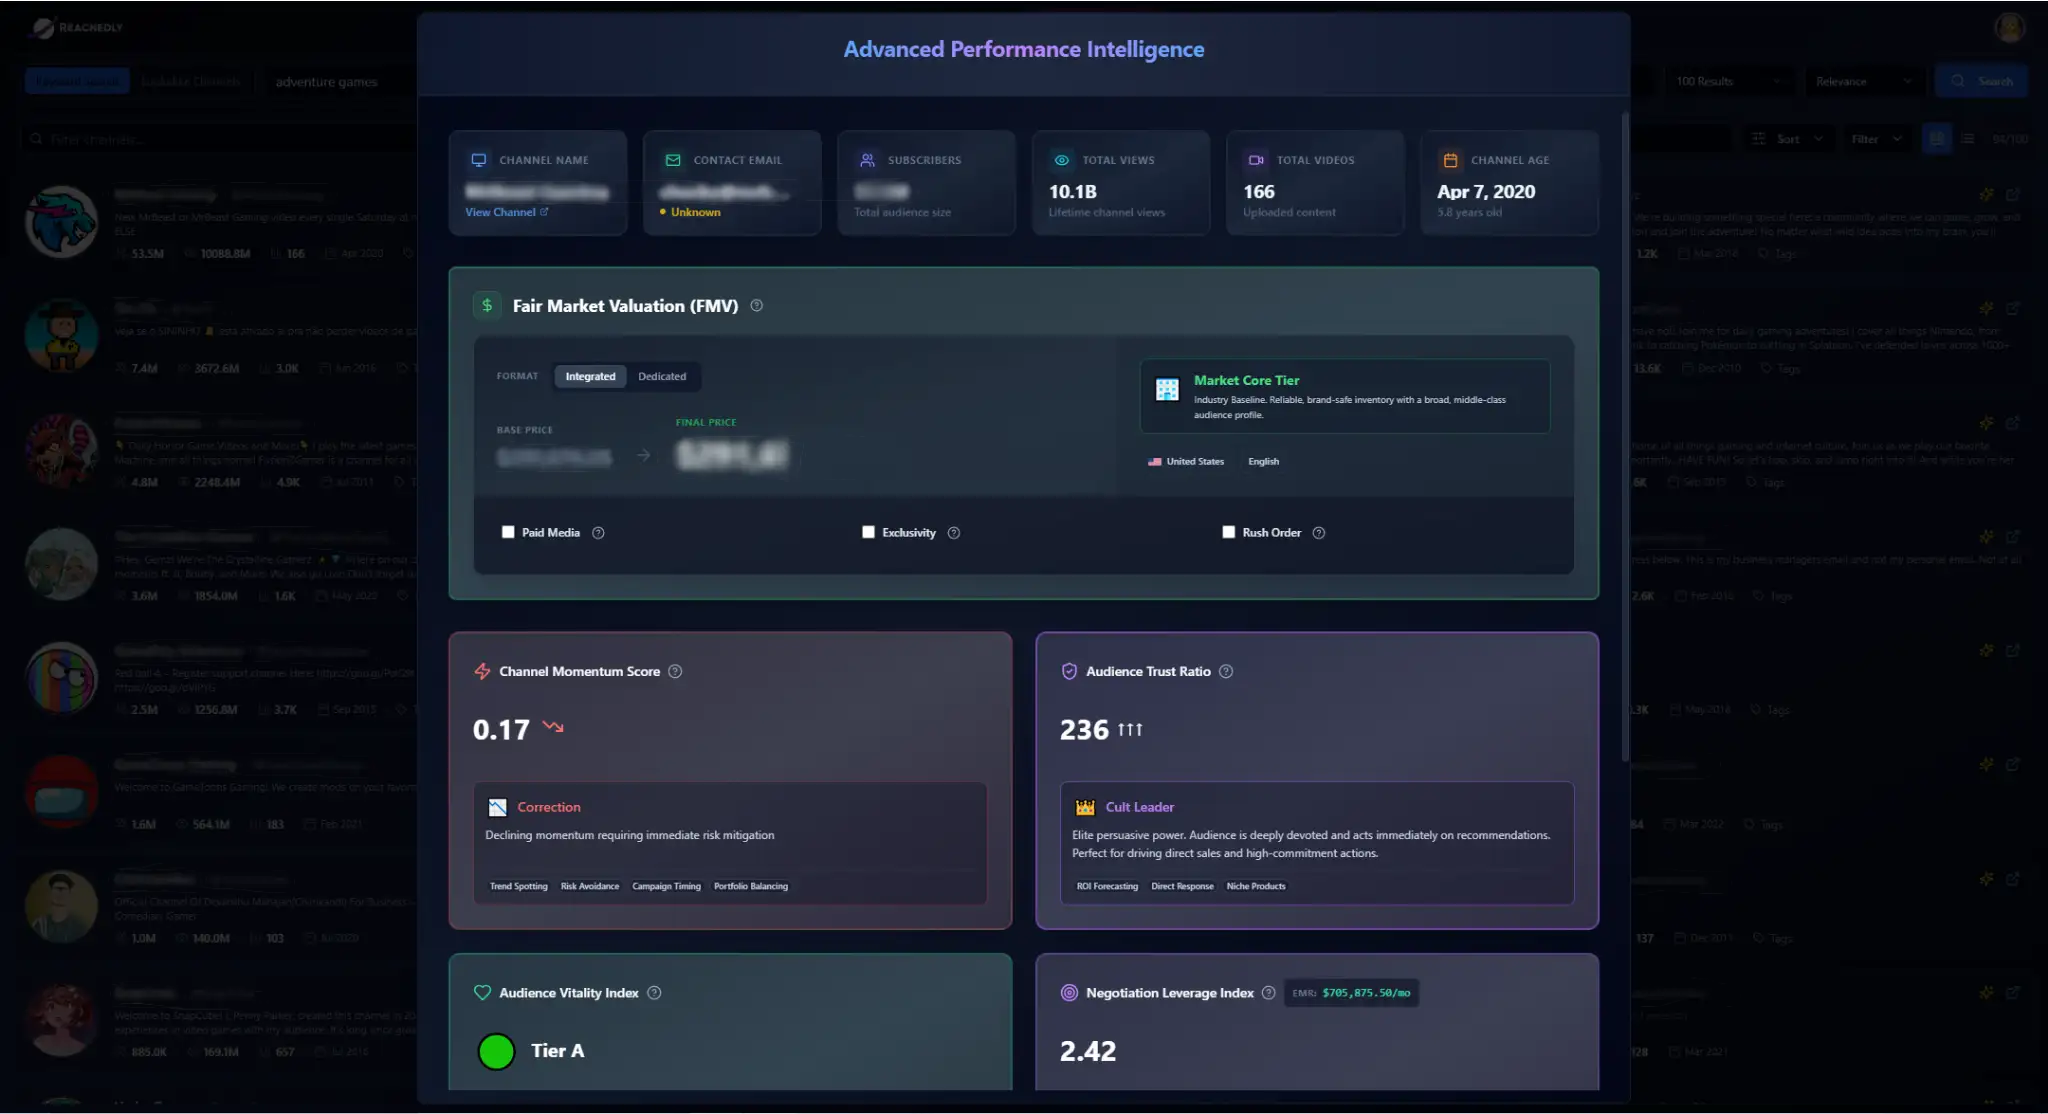This screenshot has width=2048, height=1114.
Task: Open the Audience Trust Ratio help icon
Action: 1226,671
